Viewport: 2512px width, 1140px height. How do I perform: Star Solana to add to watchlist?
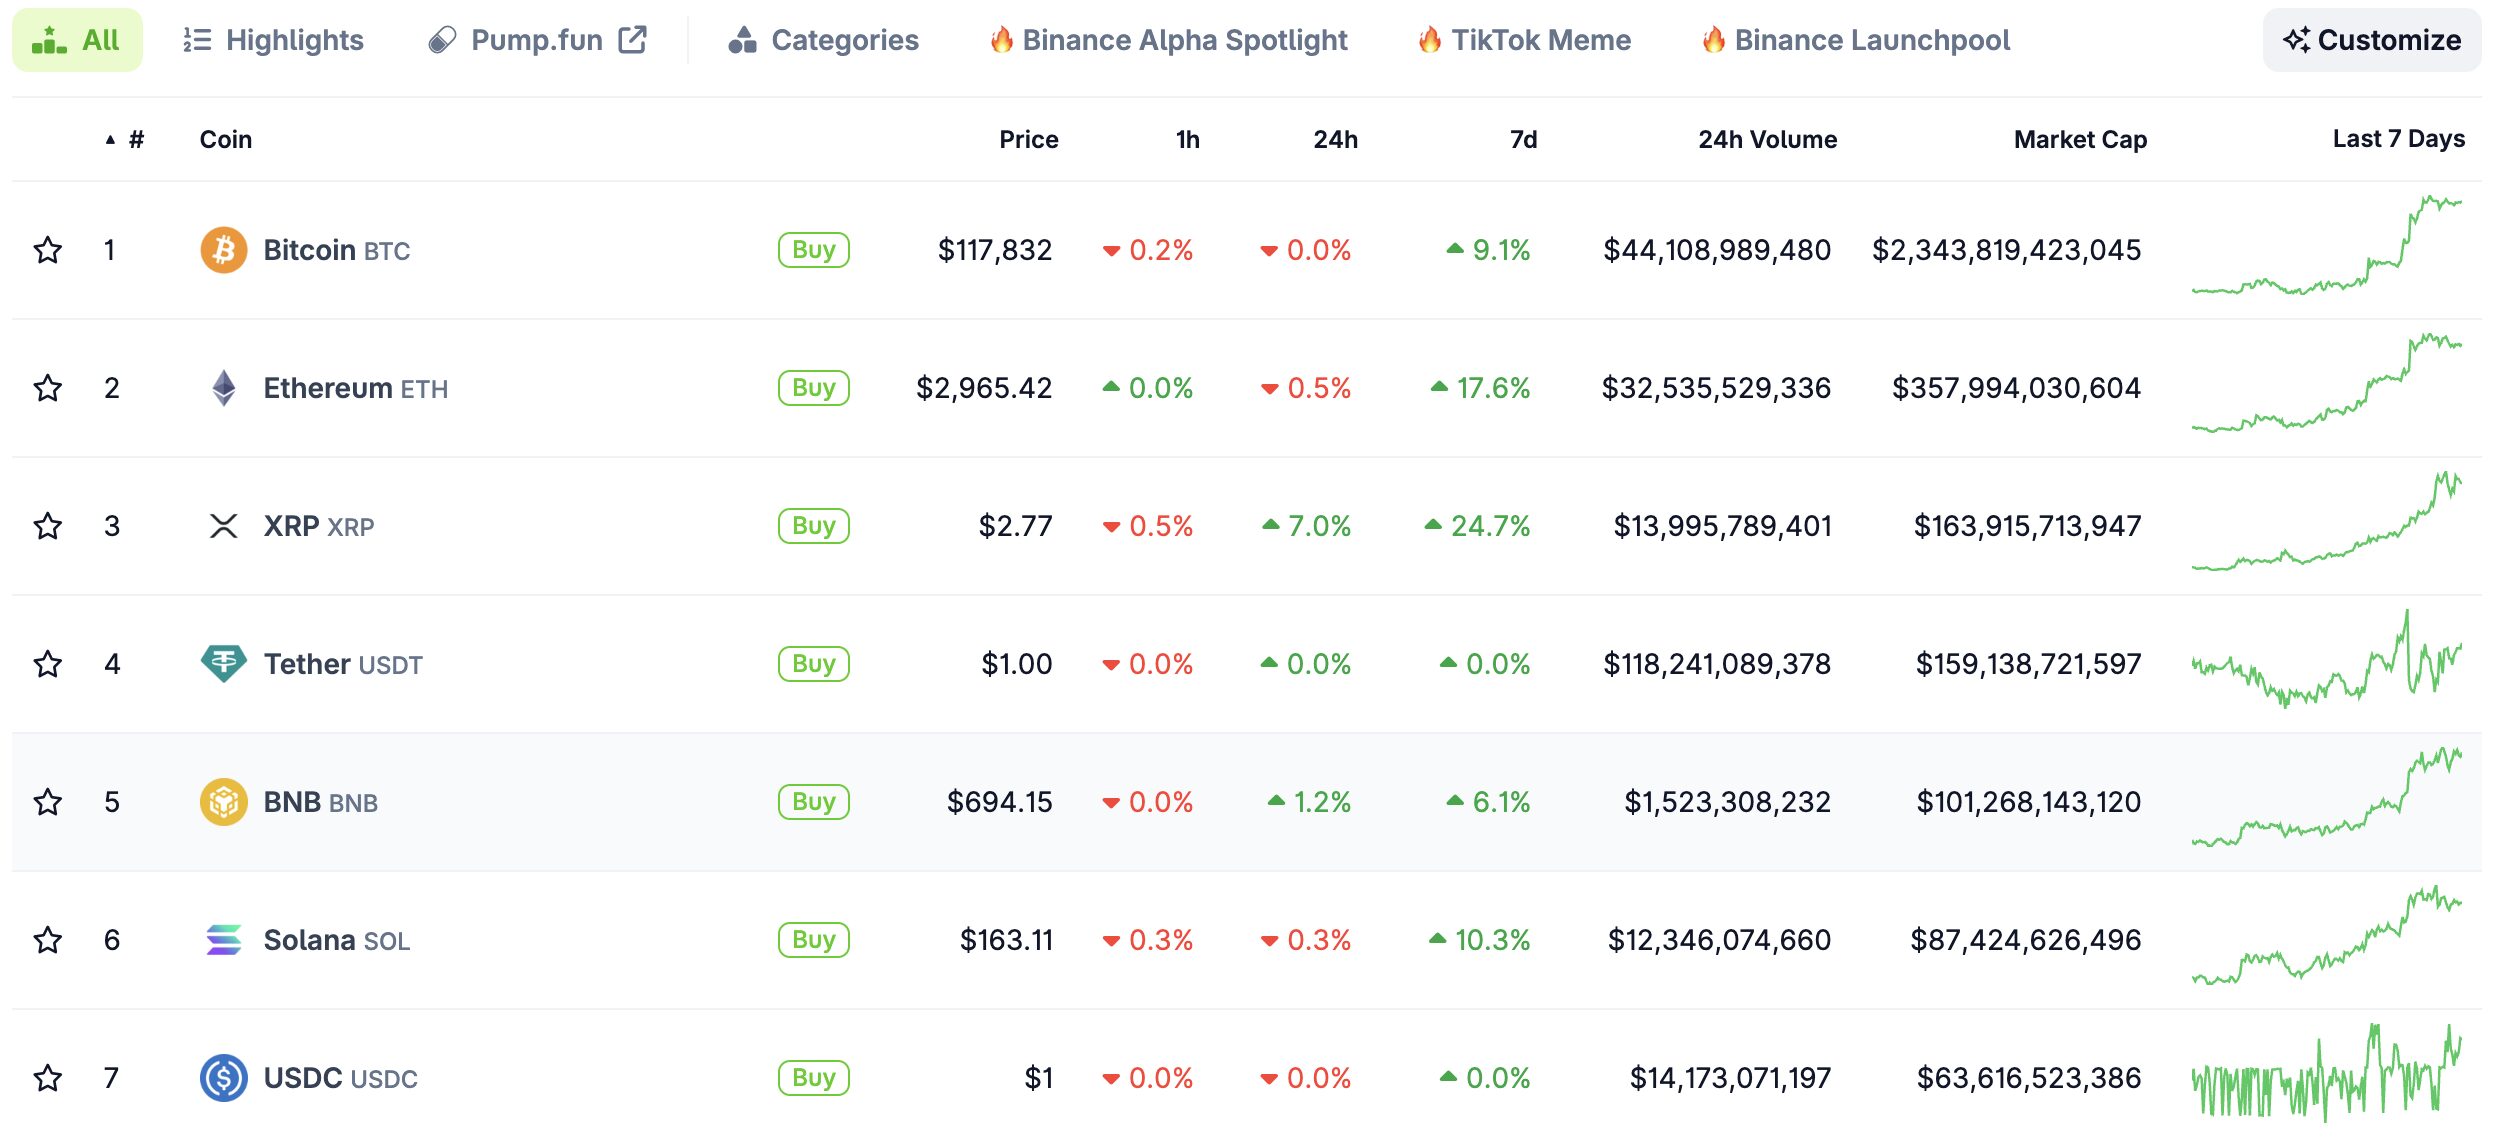point(48,940)
